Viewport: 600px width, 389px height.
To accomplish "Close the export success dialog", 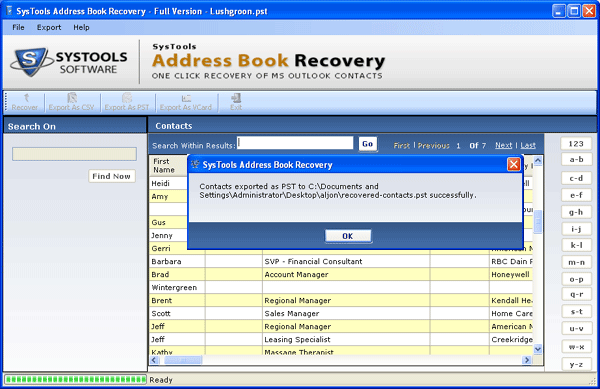I will coord(513,164).
